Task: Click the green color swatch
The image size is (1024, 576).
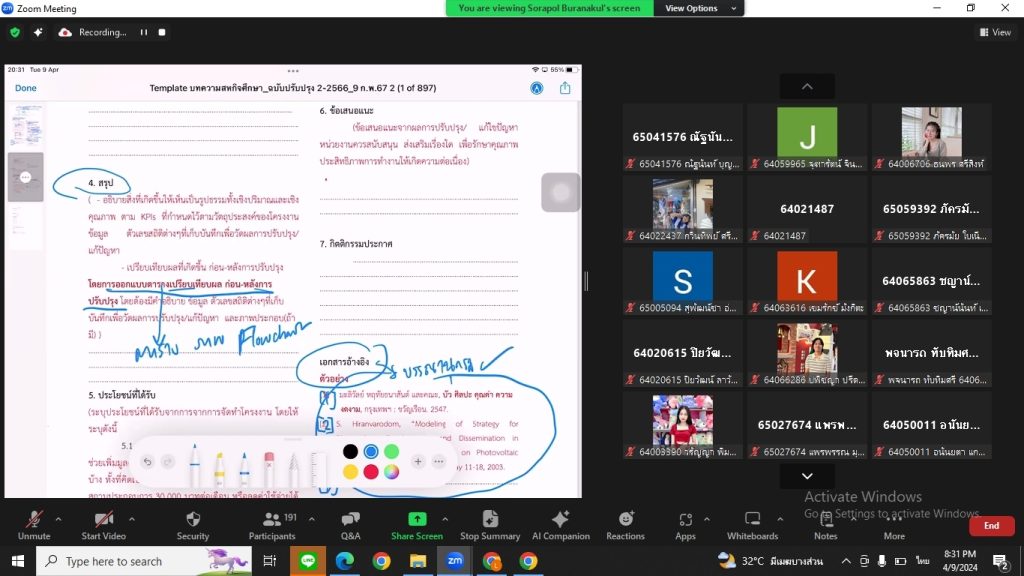Action: [x=391, y=451]
